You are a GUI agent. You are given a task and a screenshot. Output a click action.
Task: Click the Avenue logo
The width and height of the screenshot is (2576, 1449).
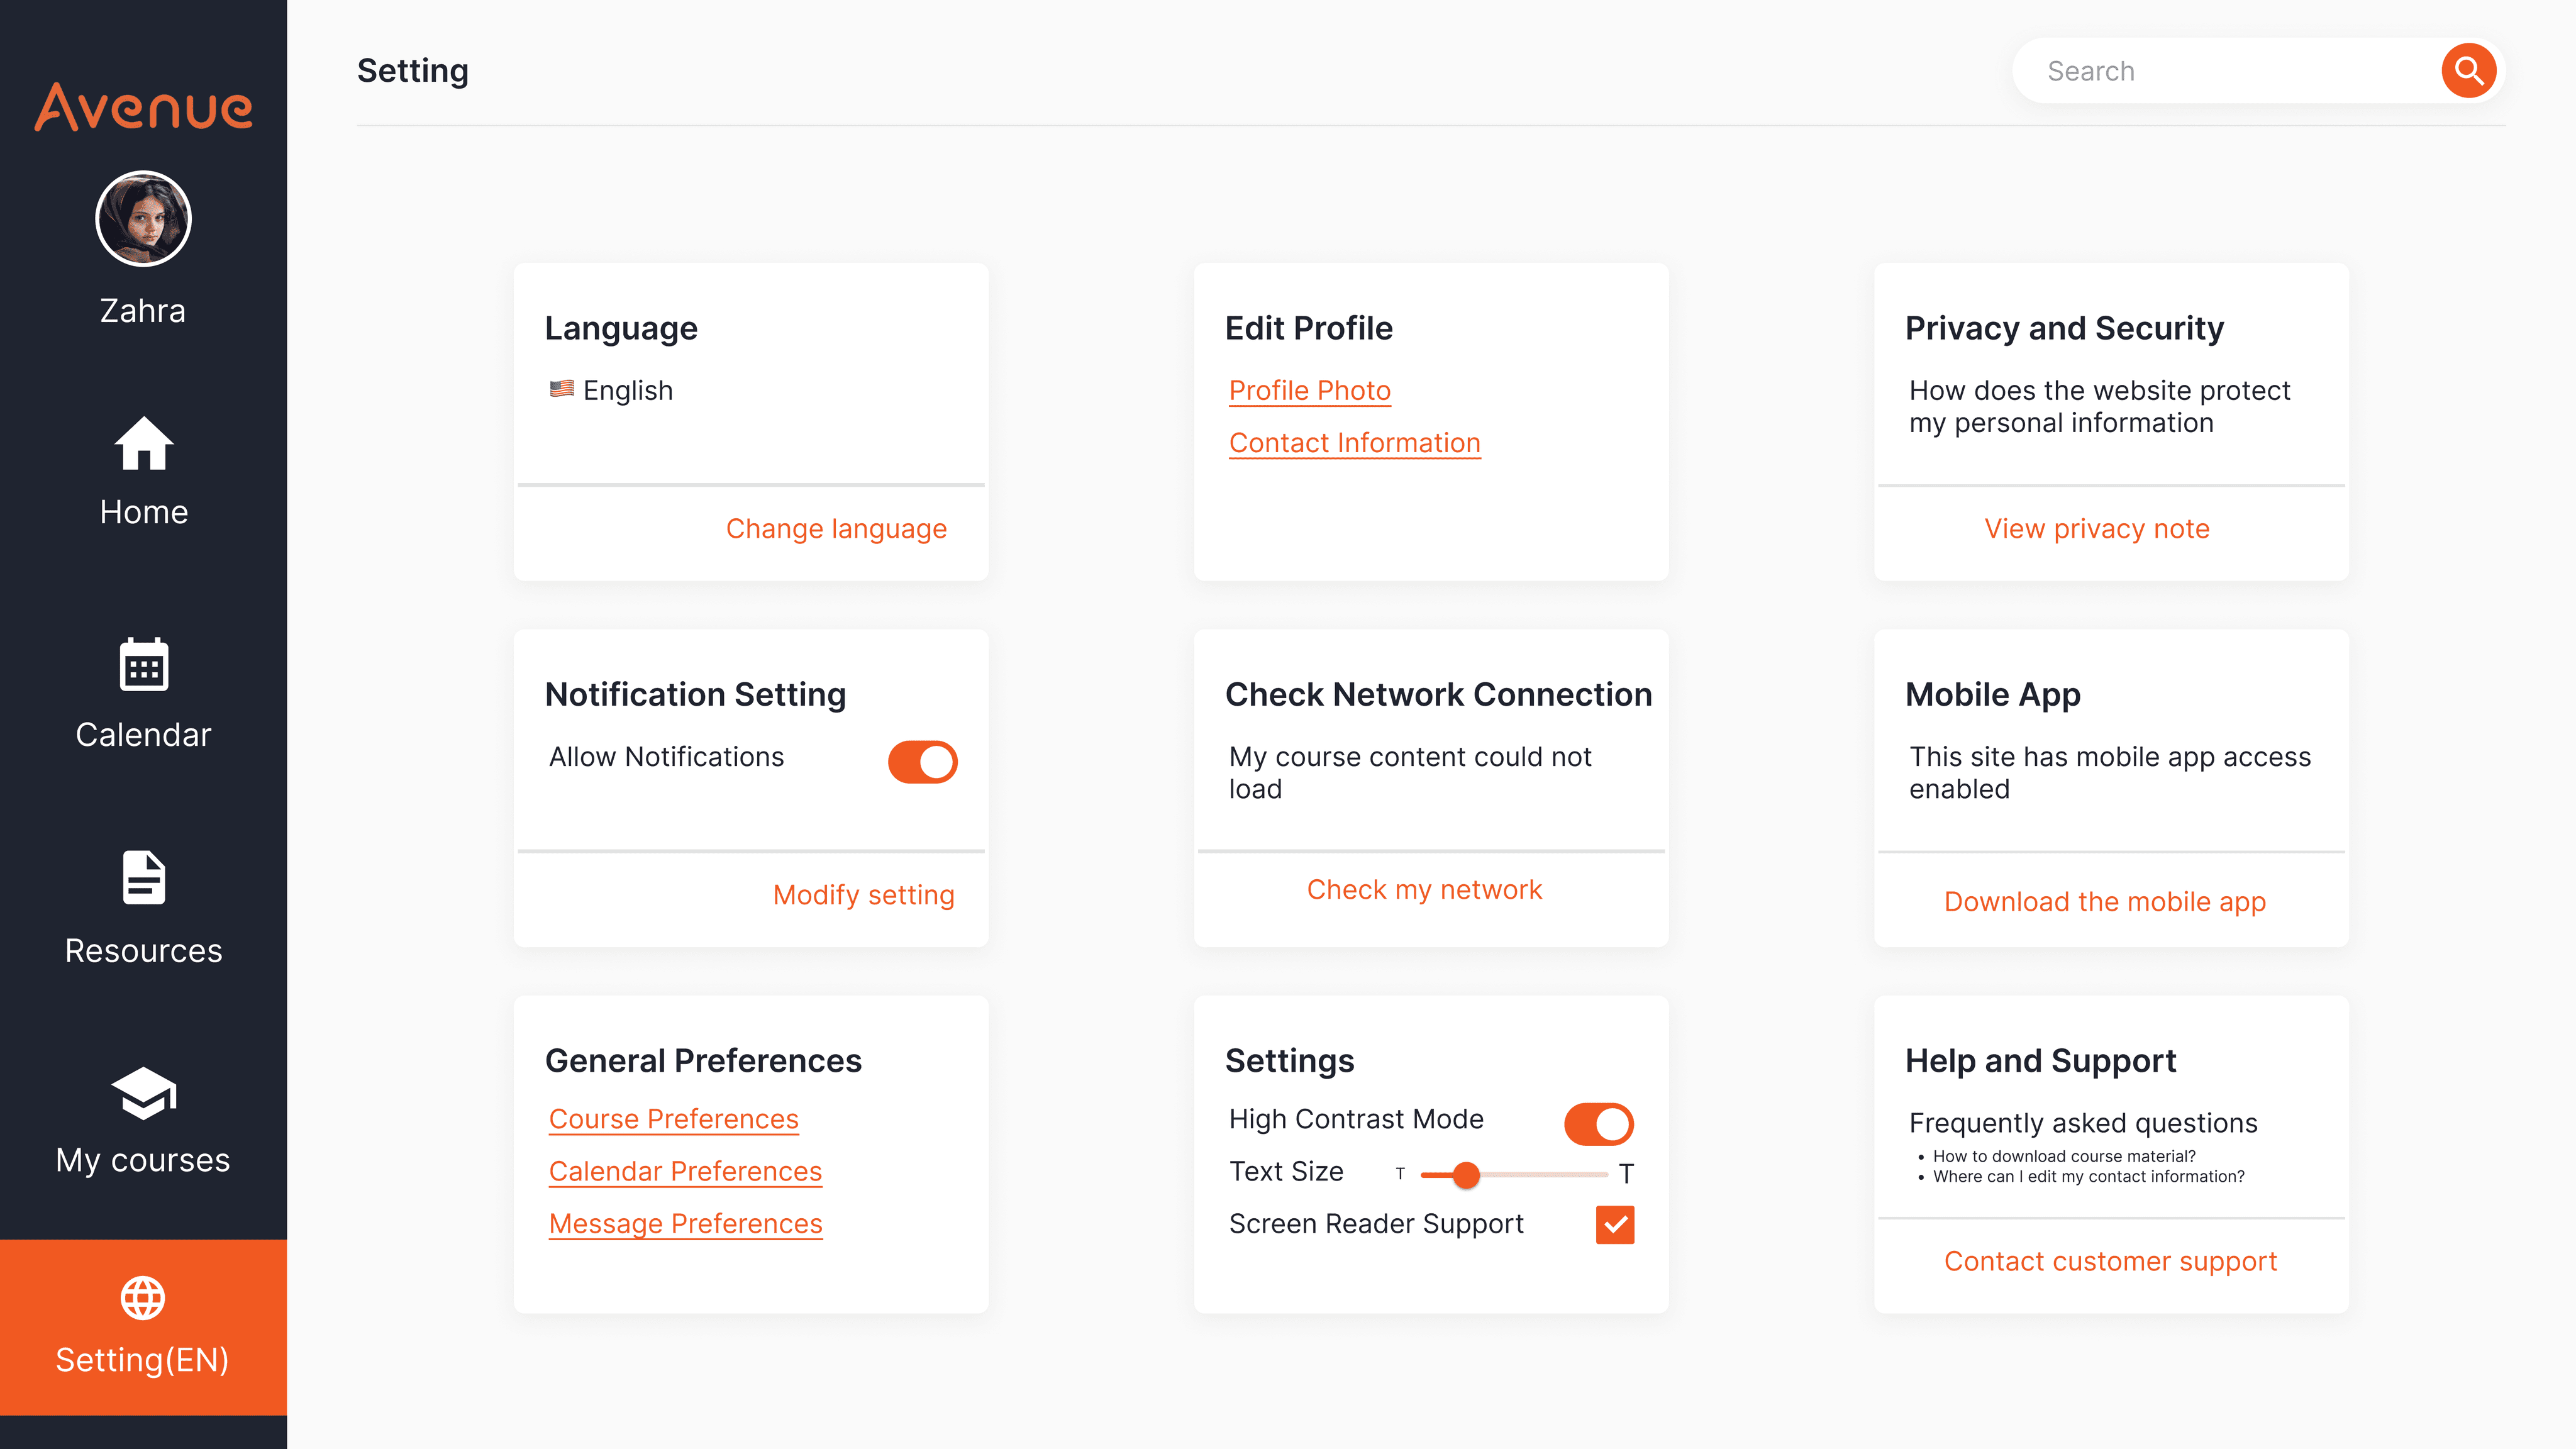point(143,107)
